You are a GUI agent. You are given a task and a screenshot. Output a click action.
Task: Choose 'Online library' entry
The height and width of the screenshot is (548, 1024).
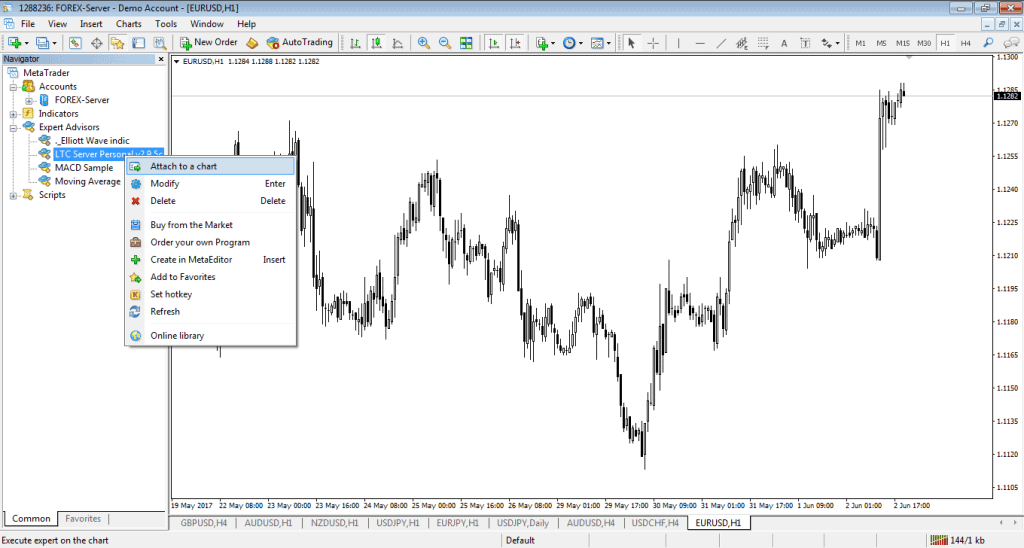[210, 336]
